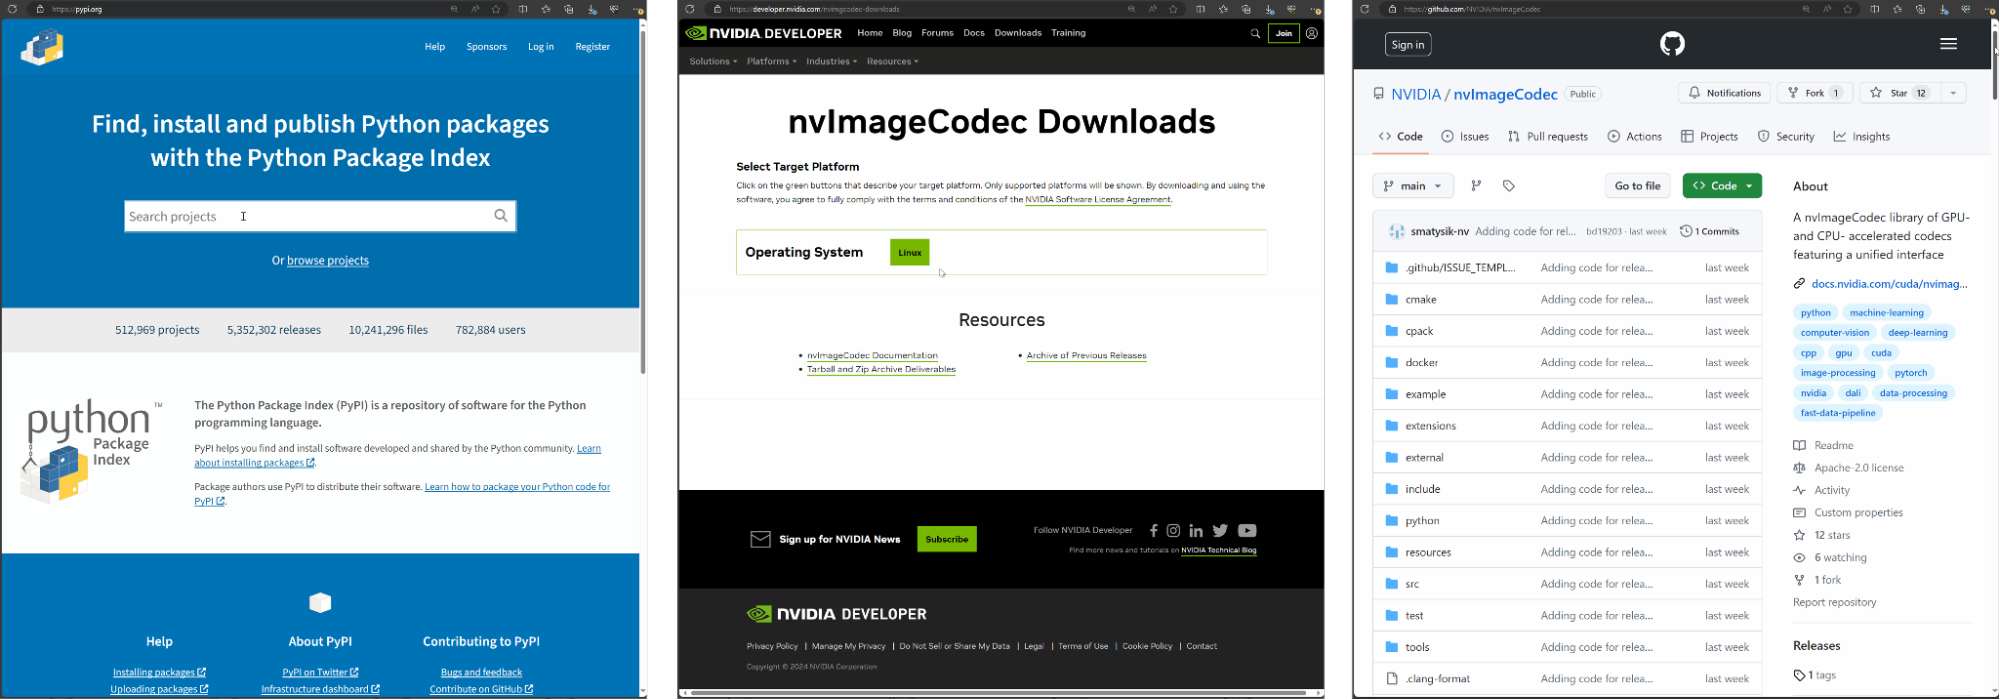
Task: Click the zoom icon in the NVIDIA window's address bar
Action: click(1131, 9)
